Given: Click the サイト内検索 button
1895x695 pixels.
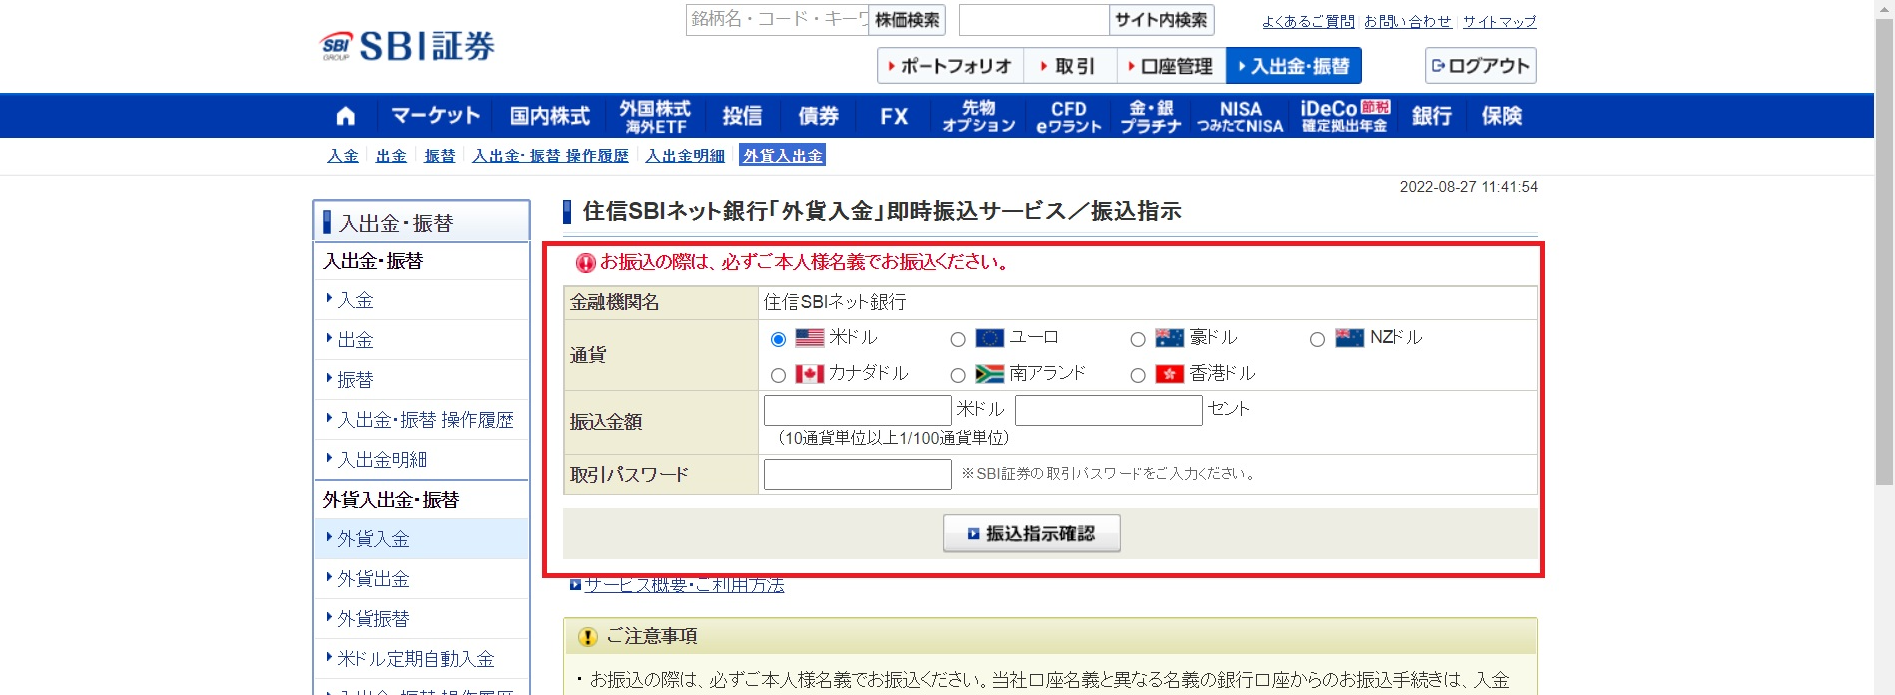Looking at the screenshot, I should 1161,20.
